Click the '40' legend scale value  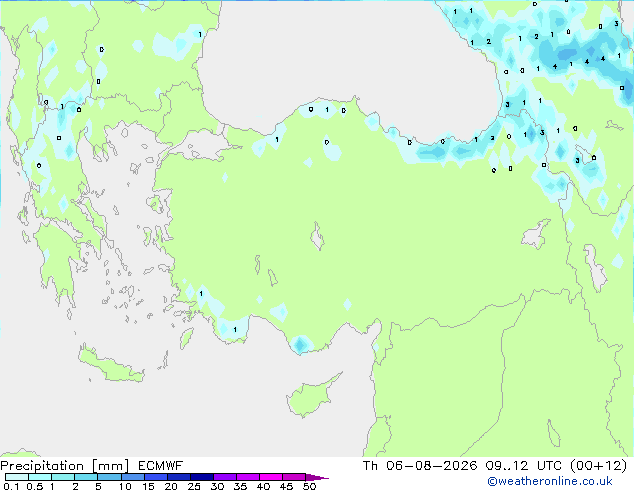coord(263,486)
